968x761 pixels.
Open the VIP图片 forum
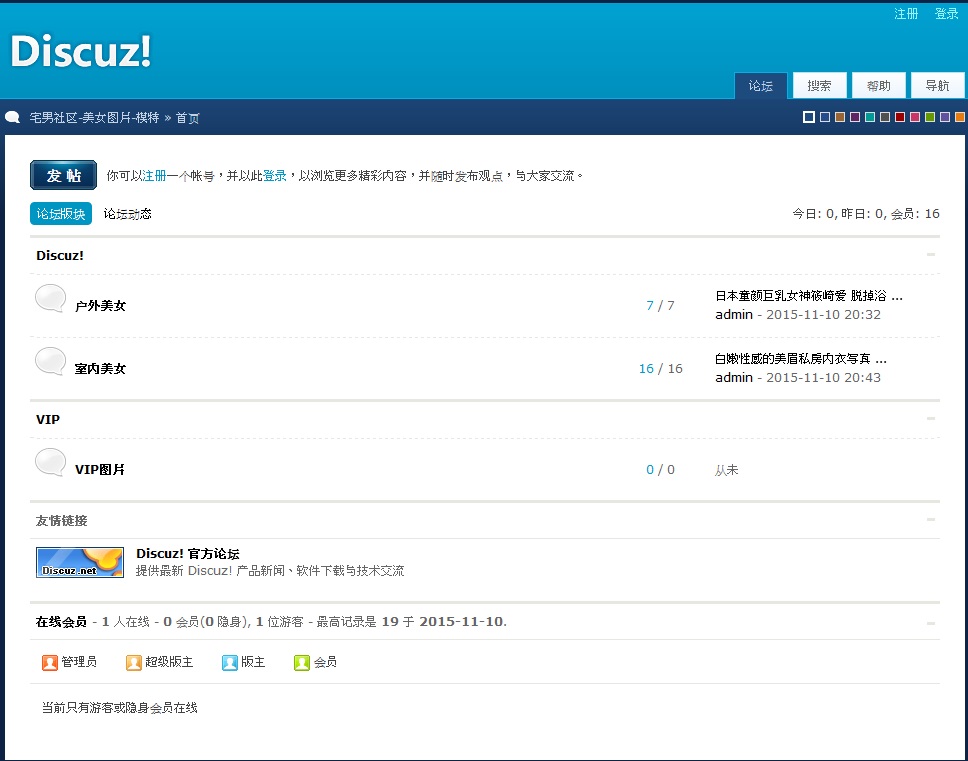point(99,470)
